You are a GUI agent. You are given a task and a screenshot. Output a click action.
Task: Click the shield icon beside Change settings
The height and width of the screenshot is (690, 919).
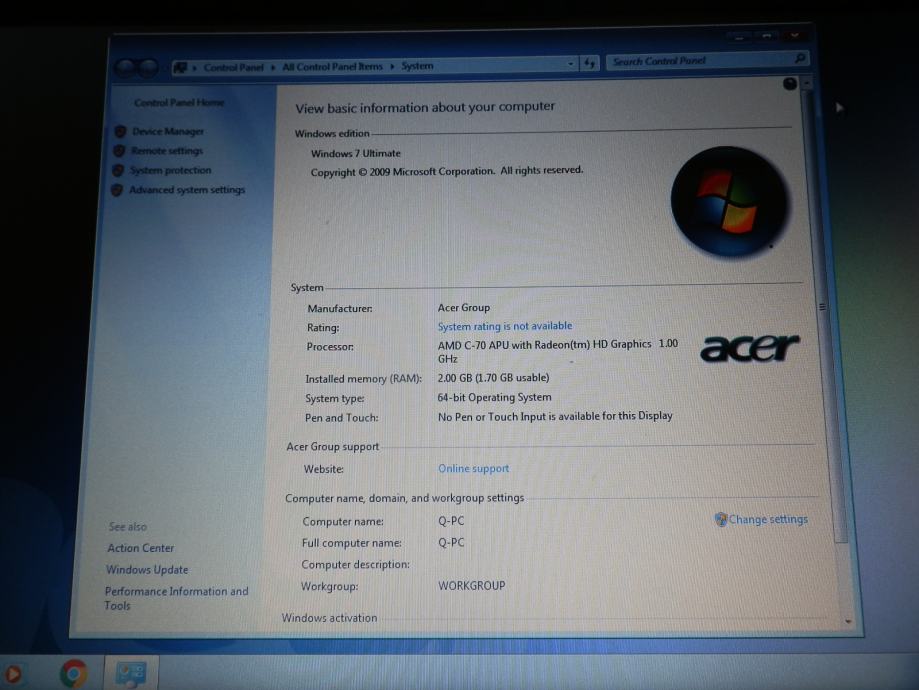point(721,519)
